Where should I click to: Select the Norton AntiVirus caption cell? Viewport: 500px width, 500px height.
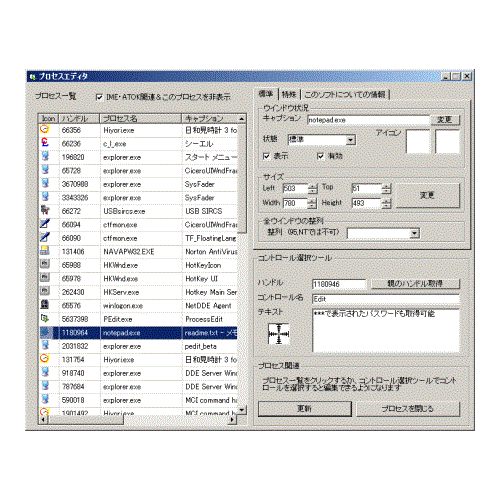(x=210, y=252)
